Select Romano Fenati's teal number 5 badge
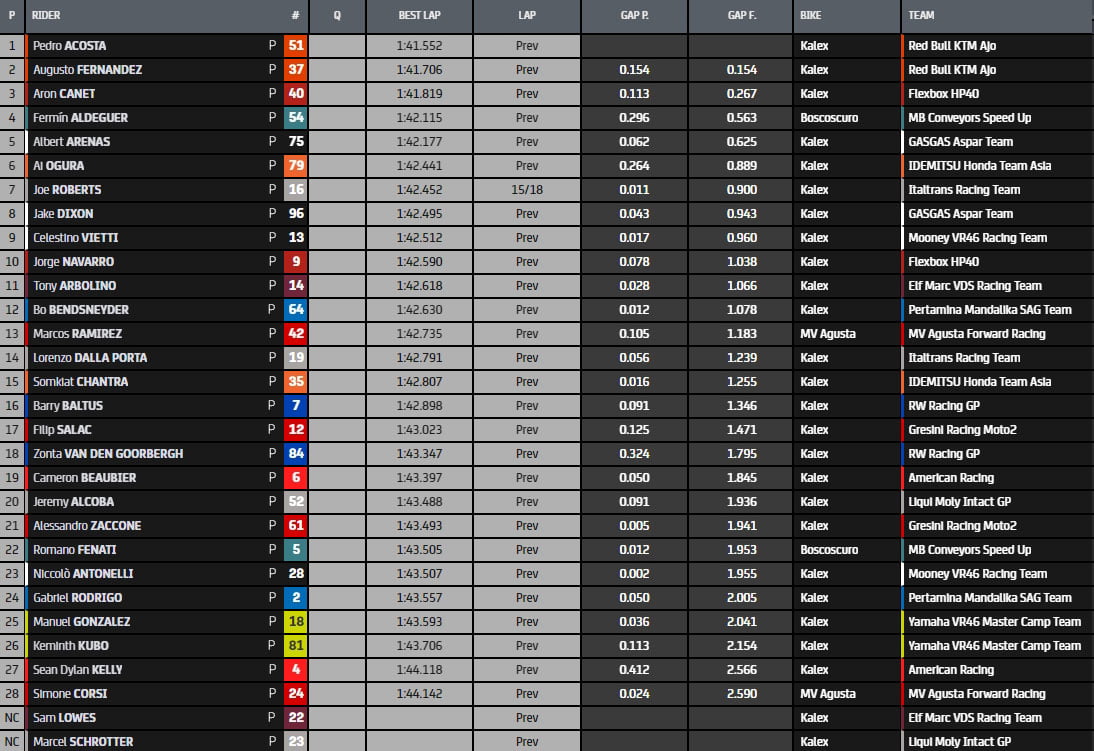 click(295, 550)
